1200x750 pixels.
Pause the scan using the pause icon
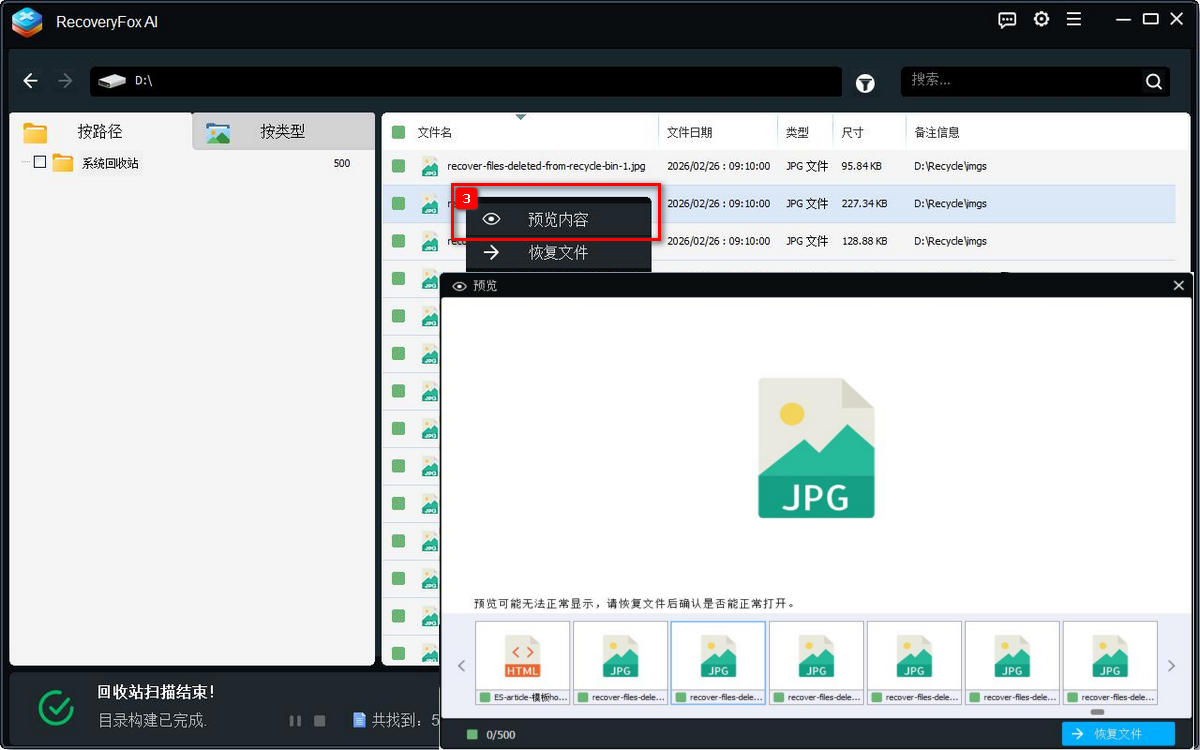(x=295, y=720)
